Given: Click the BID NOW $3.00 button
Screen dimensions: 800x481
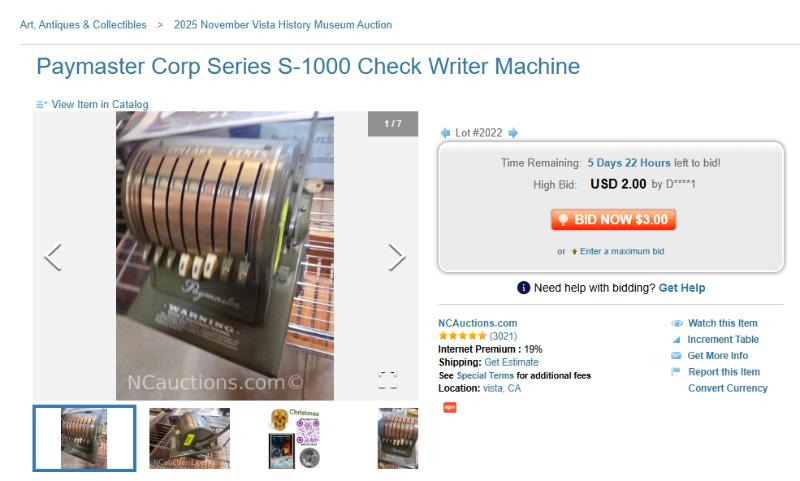Looking at the screenshot, I should [x=613, y=219].
